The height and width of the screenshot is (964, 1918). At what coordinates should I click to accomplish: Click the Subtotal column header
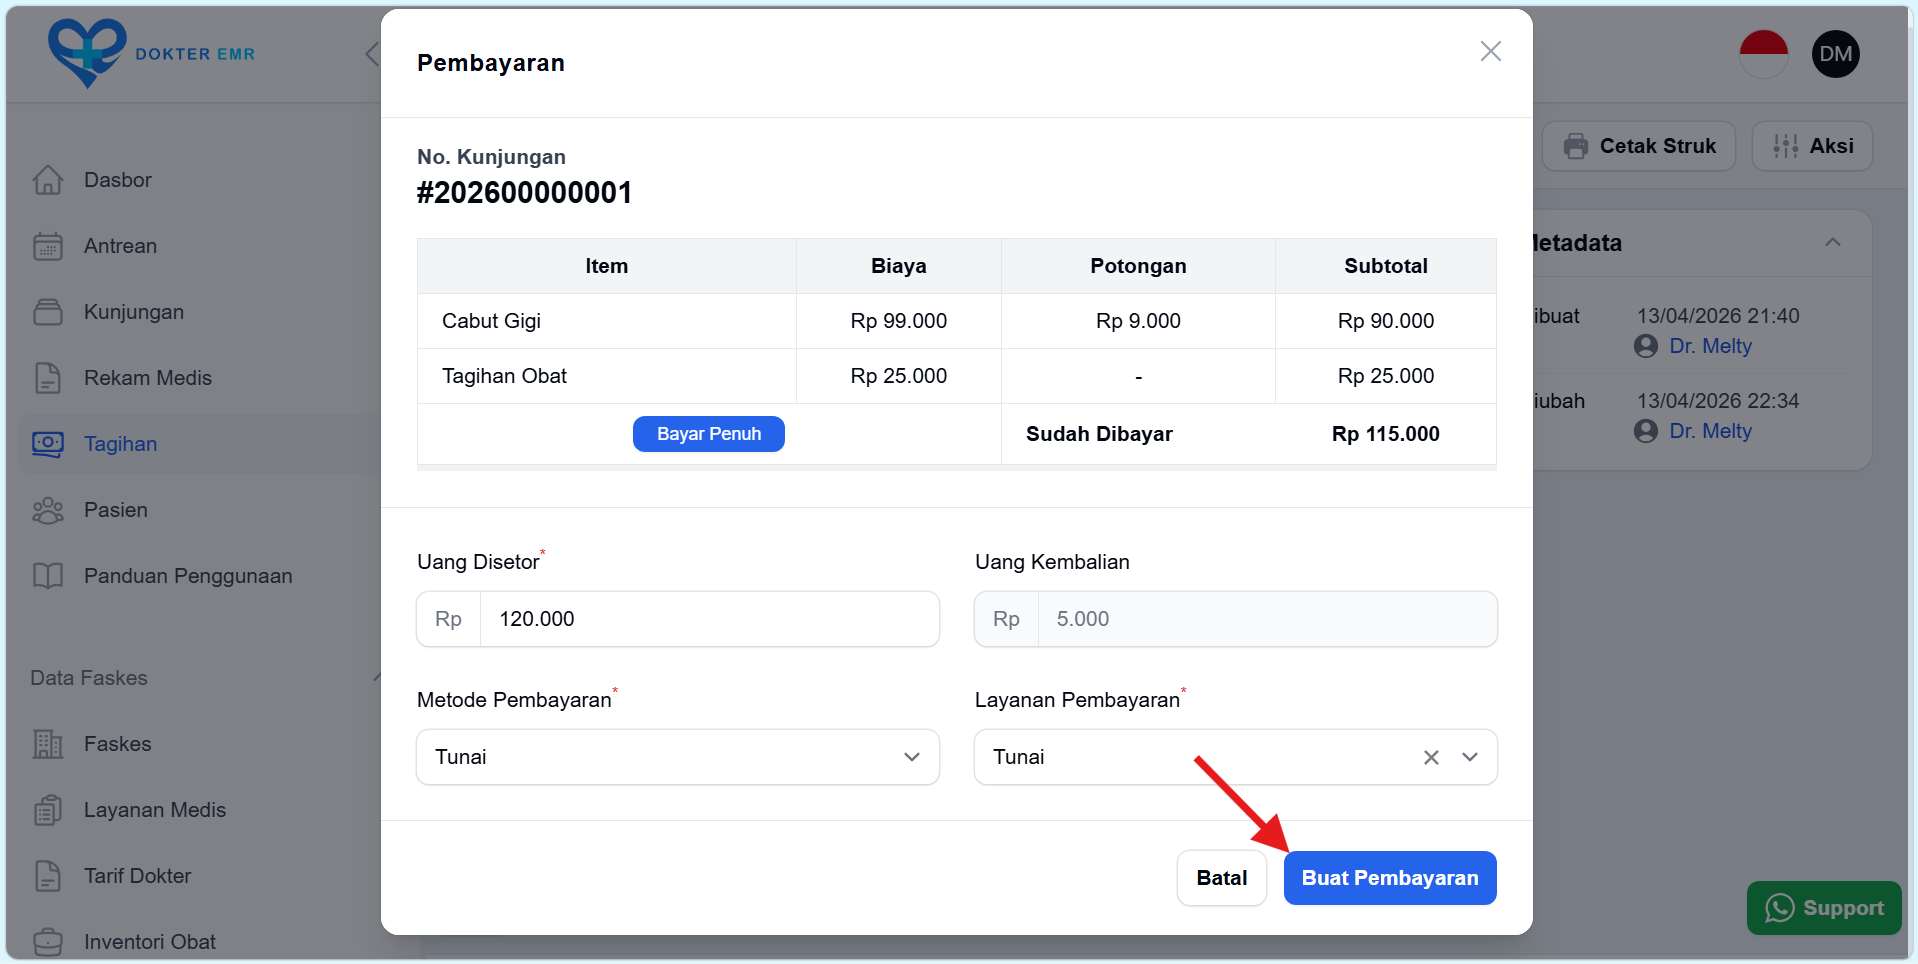1386,266
